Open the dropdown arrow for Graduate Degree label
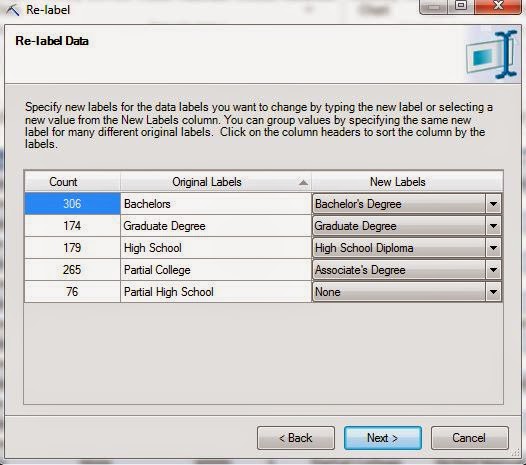Image resolution: width=526 pixels, height=465 pixels. coord(493,226)
